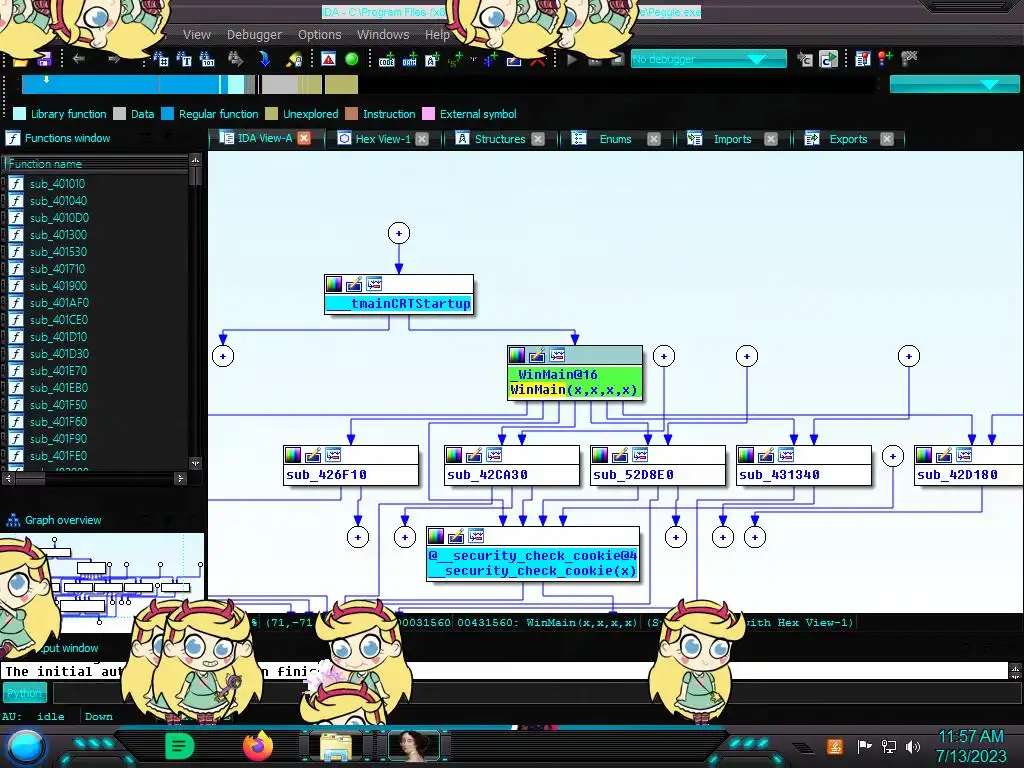Open the View menu
This screenshot has width=1024, height=768.
click(x=197, y=35)
